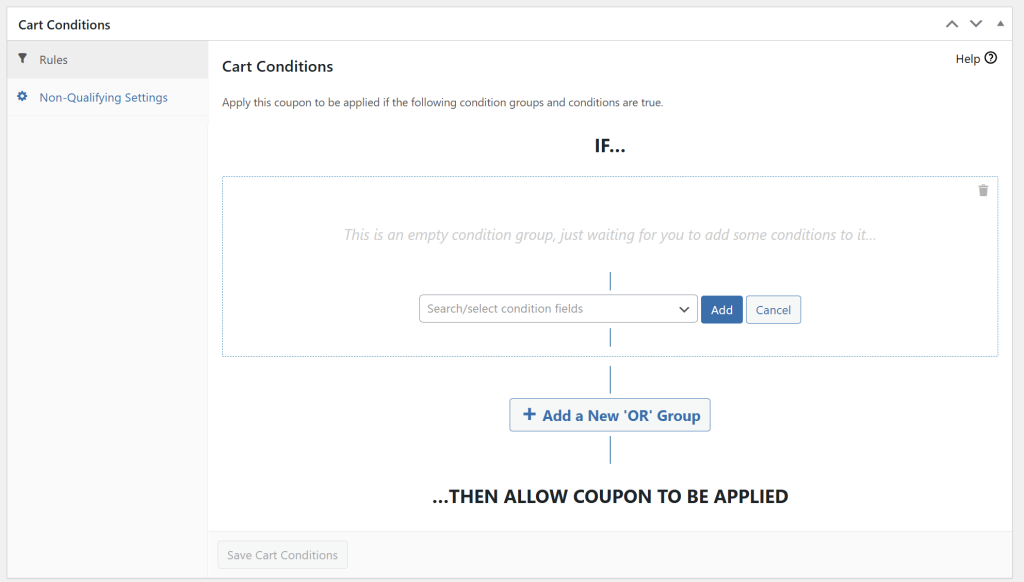The width and height of the screenshot is (1024, 582).
Task: Open the Search/select condition fields dropdown
Action: tap(557, 308)
